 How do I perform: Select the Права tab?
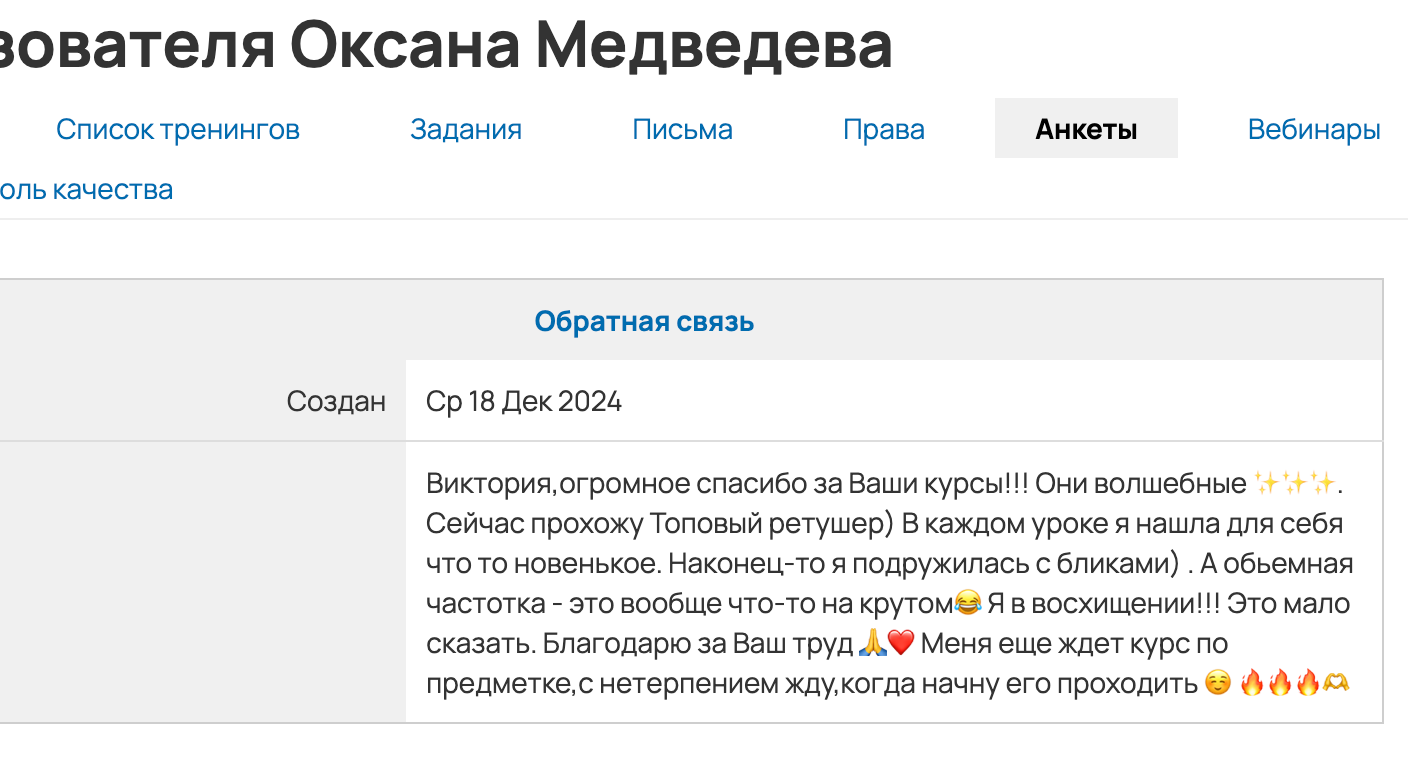tap(884, 128)
